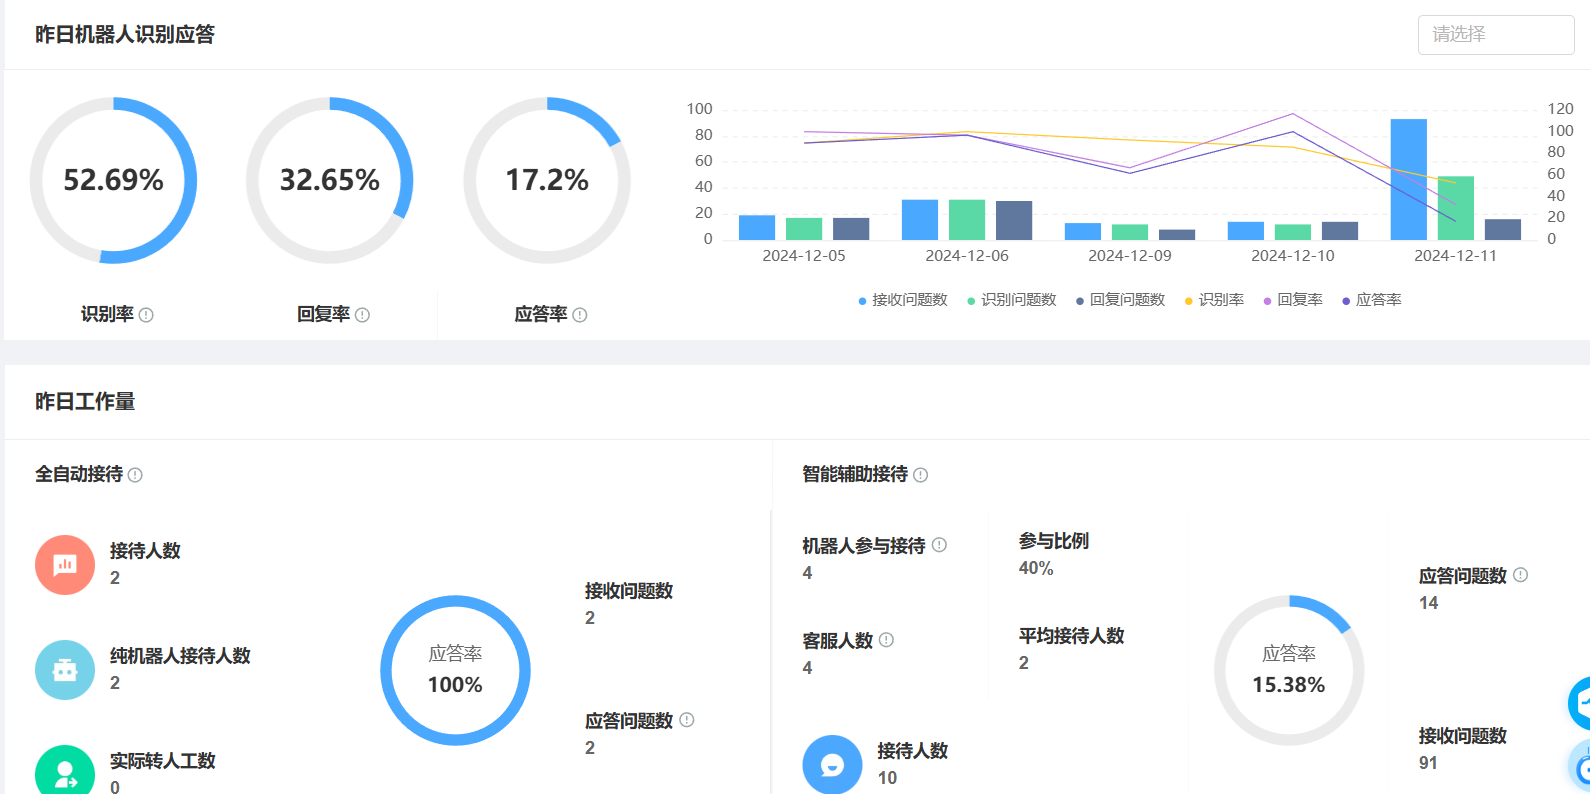Viewport: 1590px width, 794px height.
Task: Toggle 识别率 legend series
Action: click(x=1215, y=300)
